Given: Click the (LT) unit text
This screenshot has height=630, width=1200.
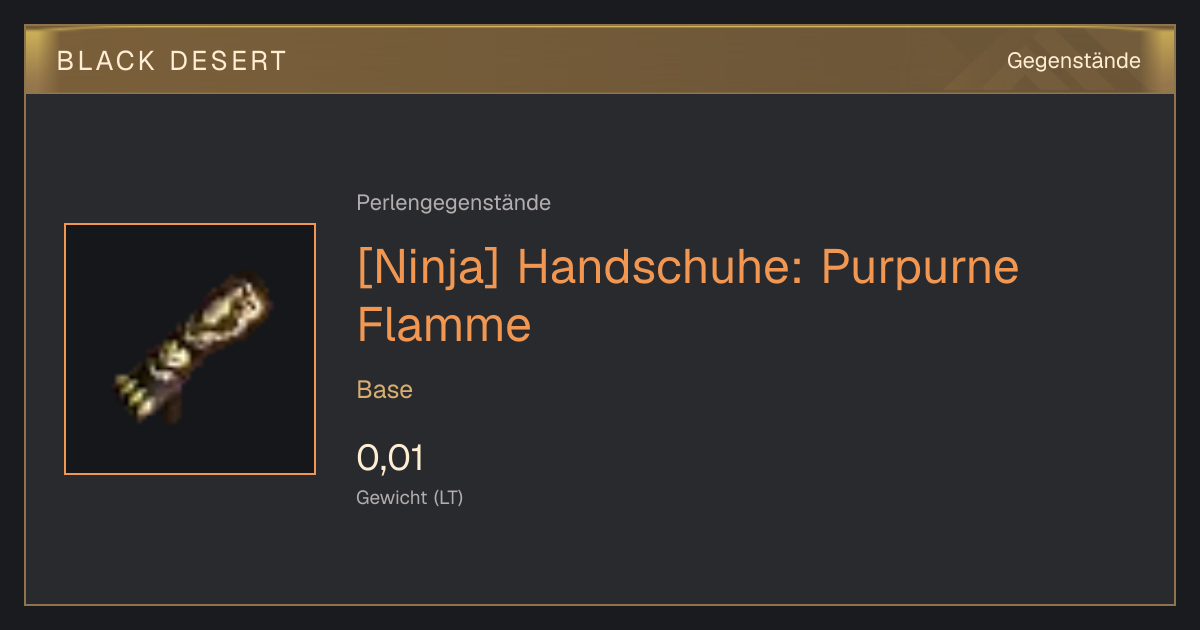Looking at the screenshot, I should (x=448, y=497).
